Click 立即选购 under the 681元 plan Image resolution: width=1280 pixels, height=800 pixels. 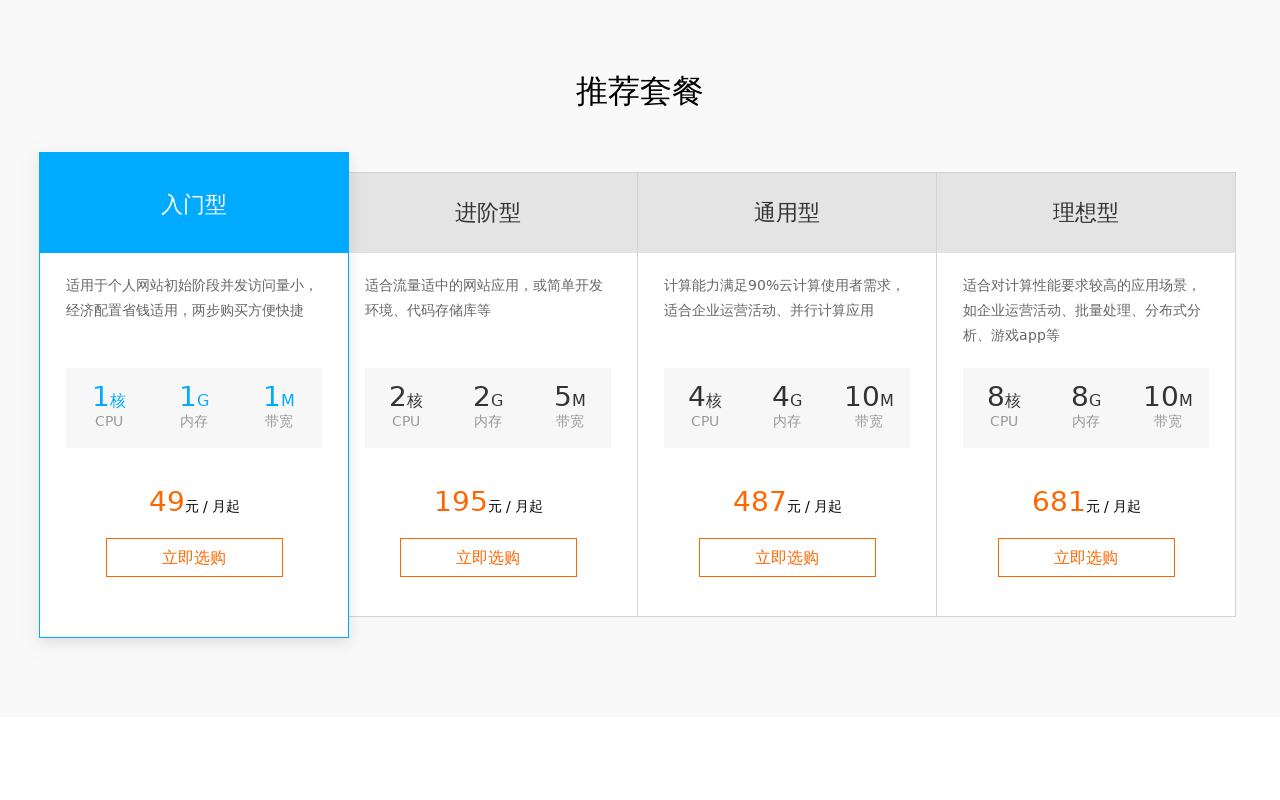click(x=1086, y=557)
